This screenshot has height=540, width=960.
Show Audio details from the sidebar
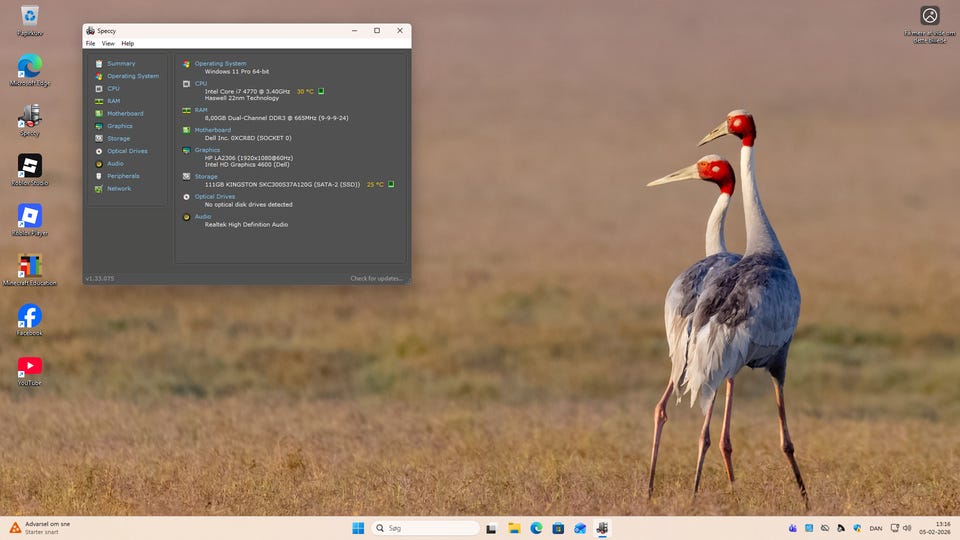pyautogui.click(x=115, y=164)
